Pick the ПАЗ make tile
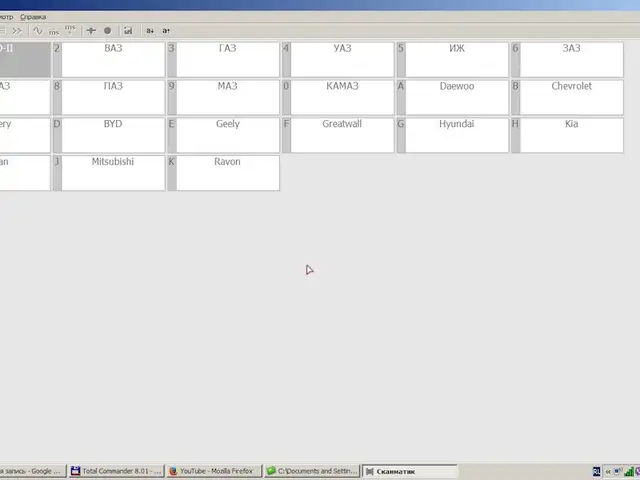Viewport: 640px width, 480px height. 109,98
